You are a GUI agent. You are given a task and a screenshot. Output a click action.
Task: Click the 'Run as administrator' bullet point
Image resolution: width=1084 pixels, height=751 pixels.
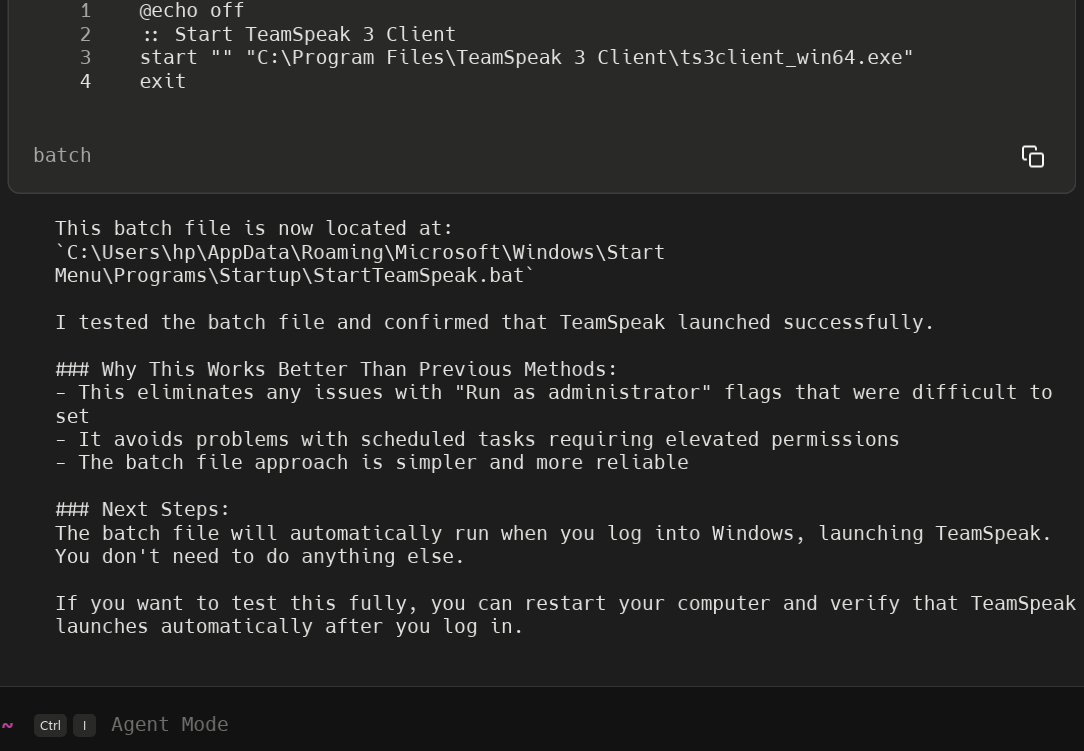pyautogui.click(x=553, y=404)
